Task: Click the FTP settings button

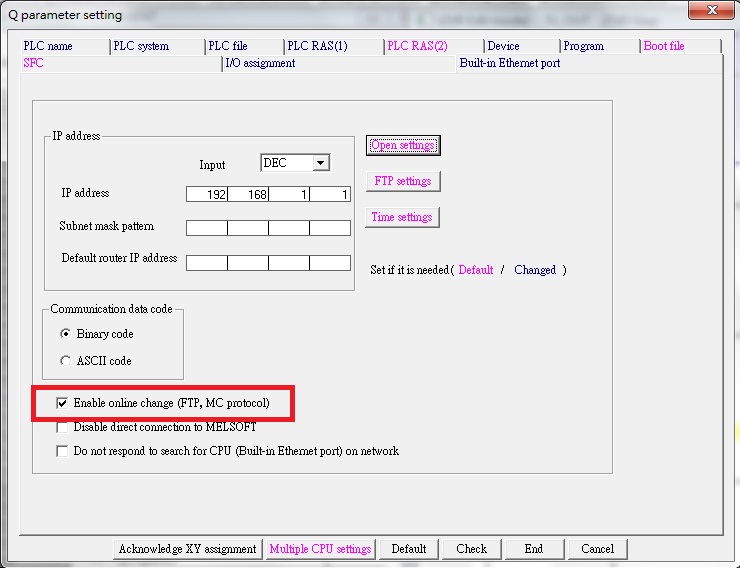Action: pos(402,181)
